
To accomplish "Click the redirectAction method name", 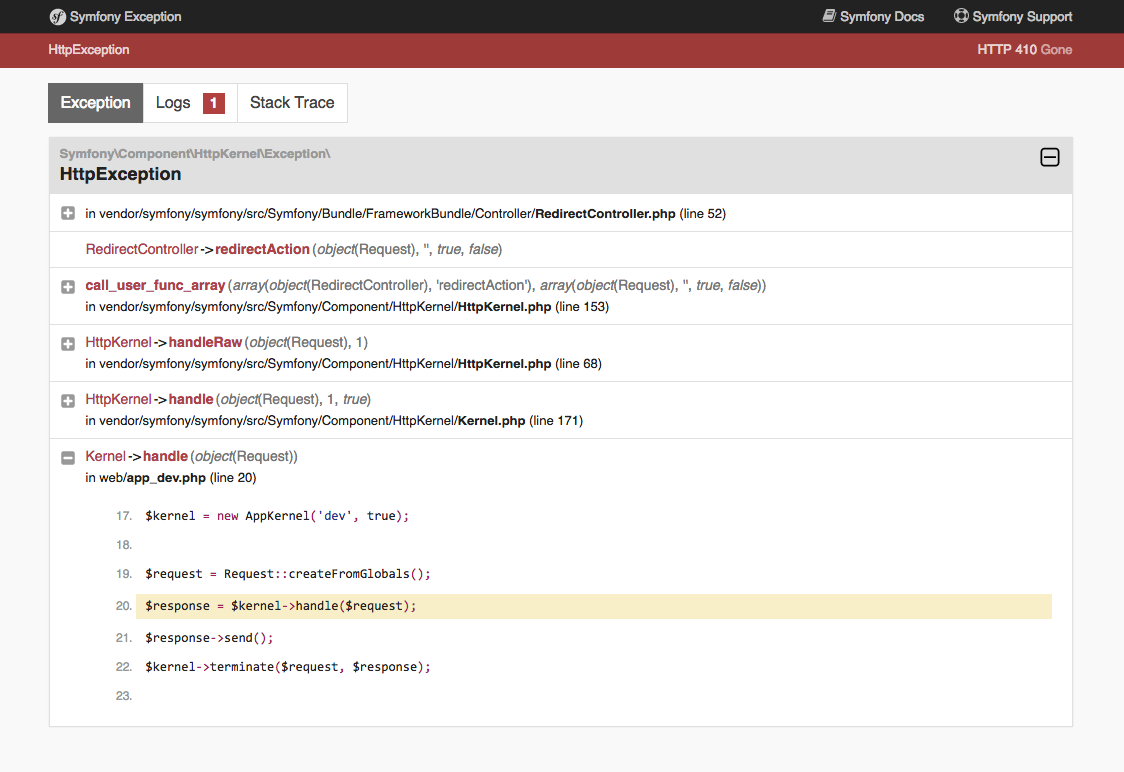I will pos(262,249).
